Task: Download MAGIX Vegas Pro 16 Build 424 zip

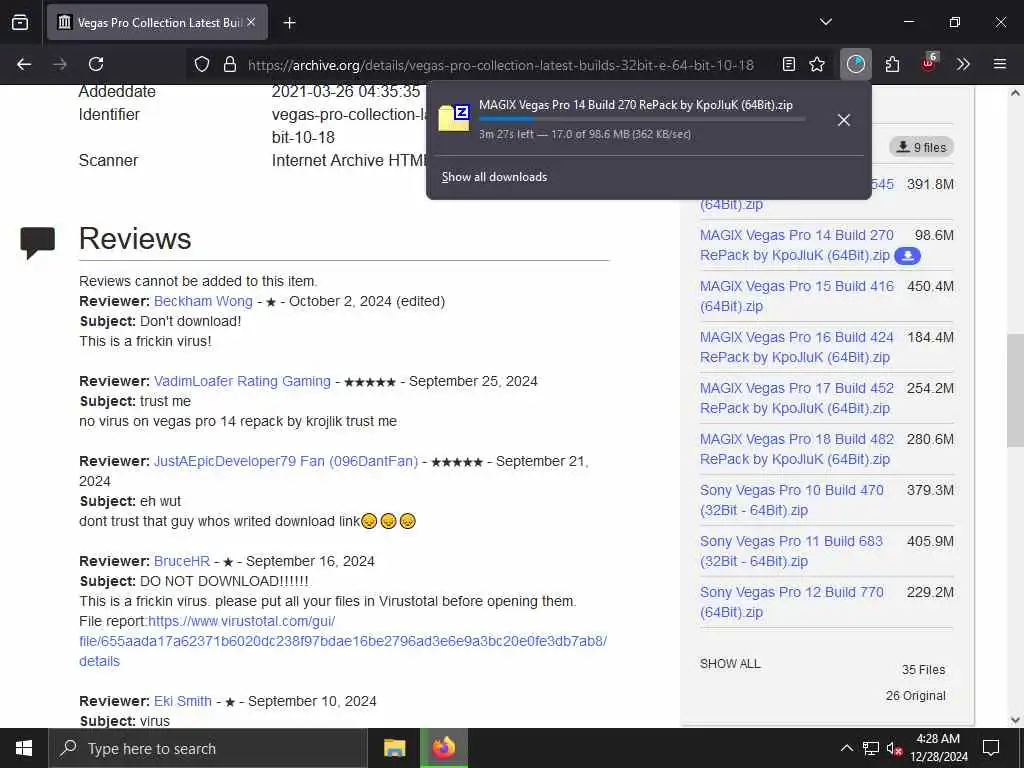Action: [797, 347]
